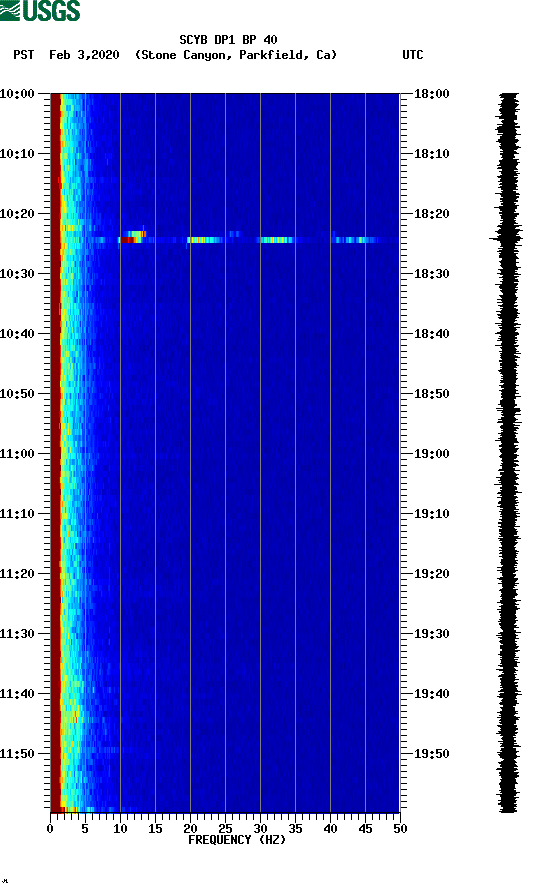Click the yellow burst between 20 and 25 Hz
Screen dimensions: 552x892
pos(204,240)
